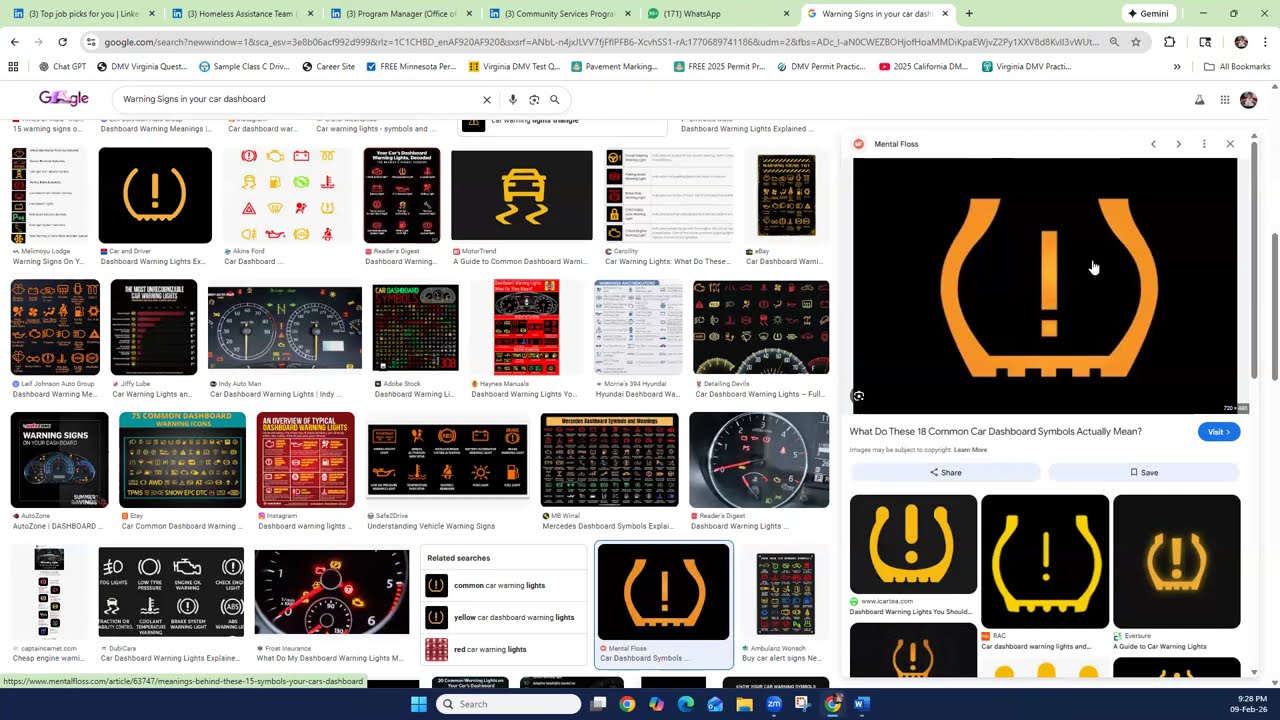Open Chrome menu three dots
The image size is (1280, 720).
[1265, 42]
